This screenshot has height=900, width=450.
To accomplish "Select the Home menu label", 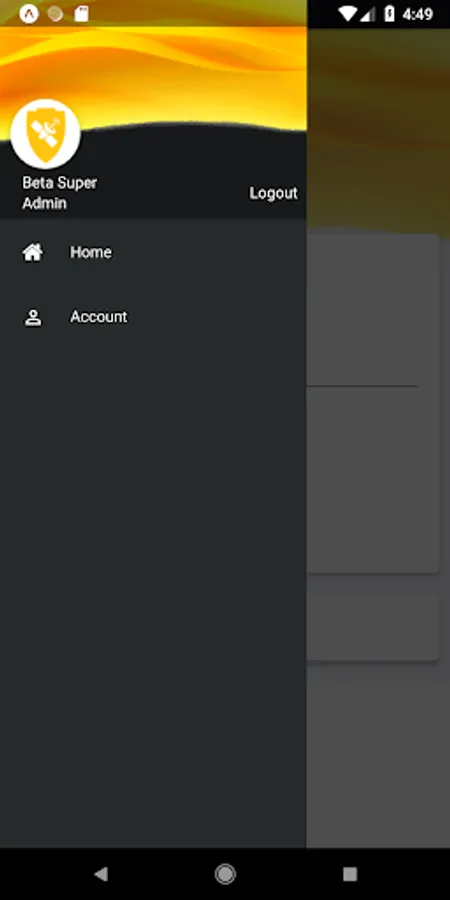I will coord(91,252).
